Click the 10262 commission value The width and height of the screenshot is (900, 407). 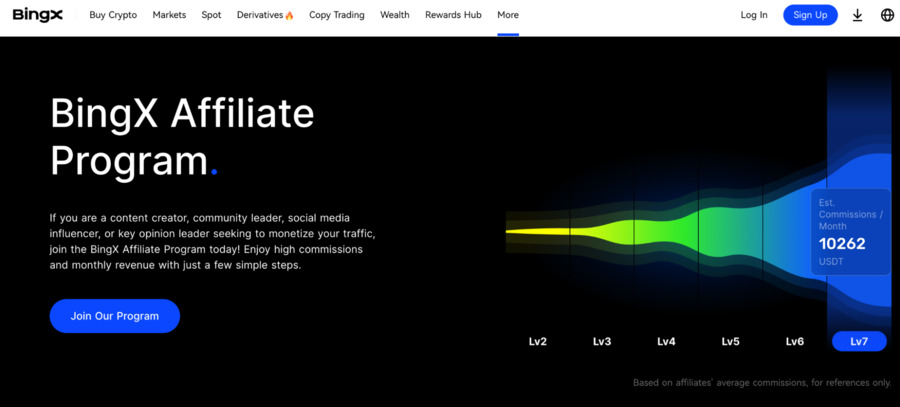(842, 244)
